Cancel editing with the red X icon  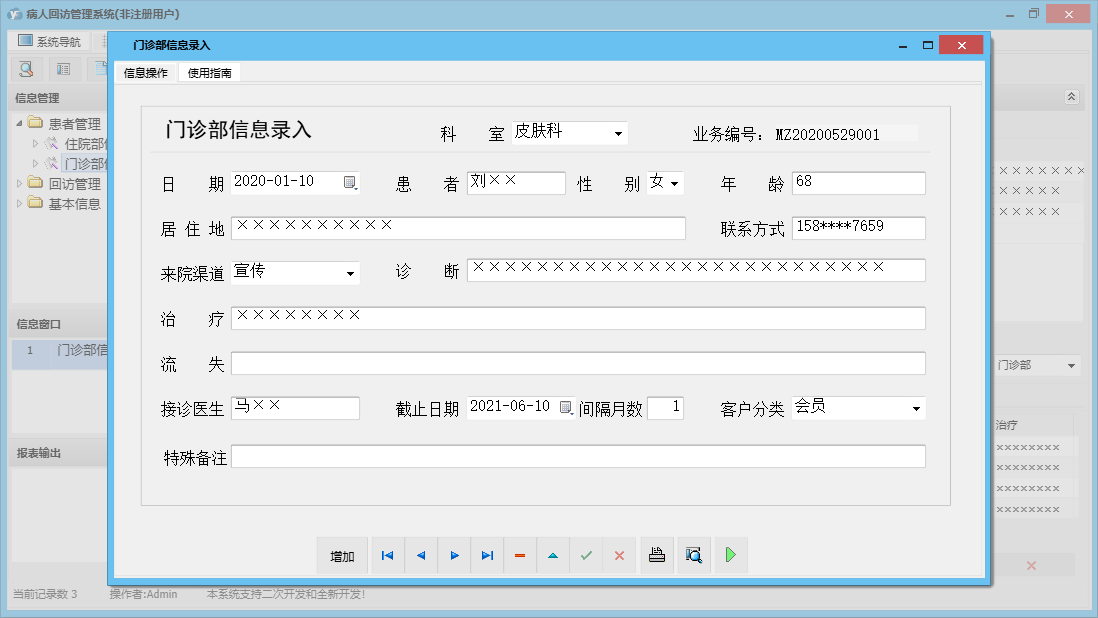pos(619,555)
